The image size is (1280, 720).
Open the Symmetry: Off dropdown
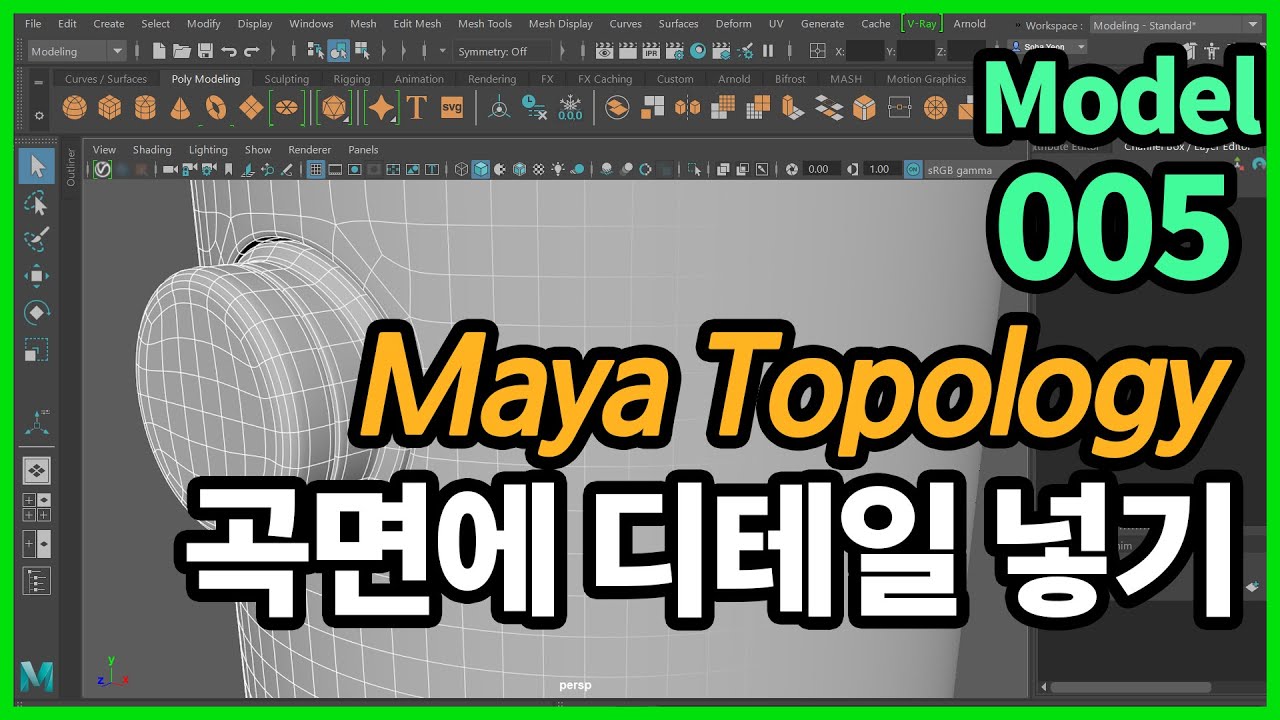(502, 51)
